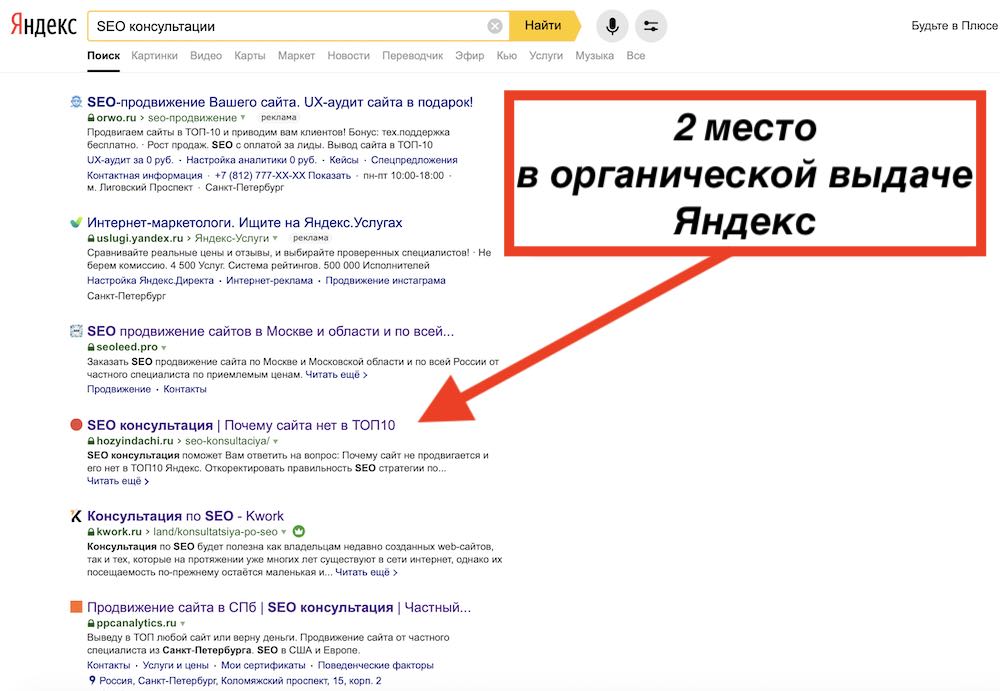Show the phone number +7 (812) 777-XX-XX
This screenshot has height=691, width=1000.
tap(283, 175)
